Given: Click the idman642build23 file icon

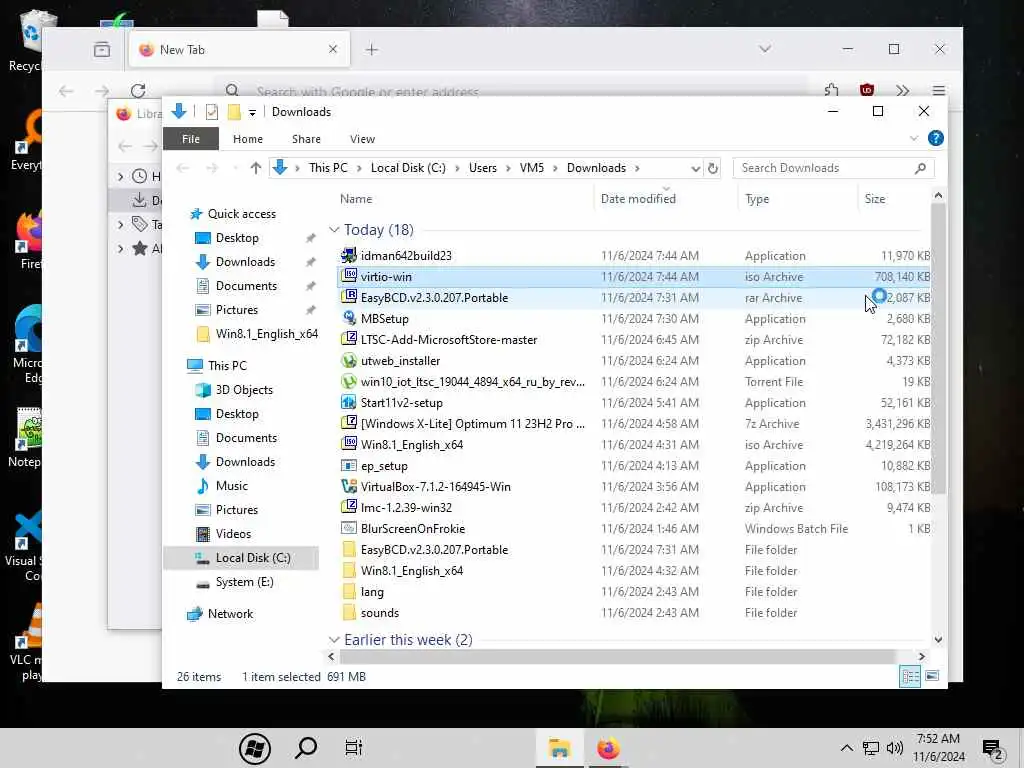Looking at the screenshot, I should [x=349, y=255].
